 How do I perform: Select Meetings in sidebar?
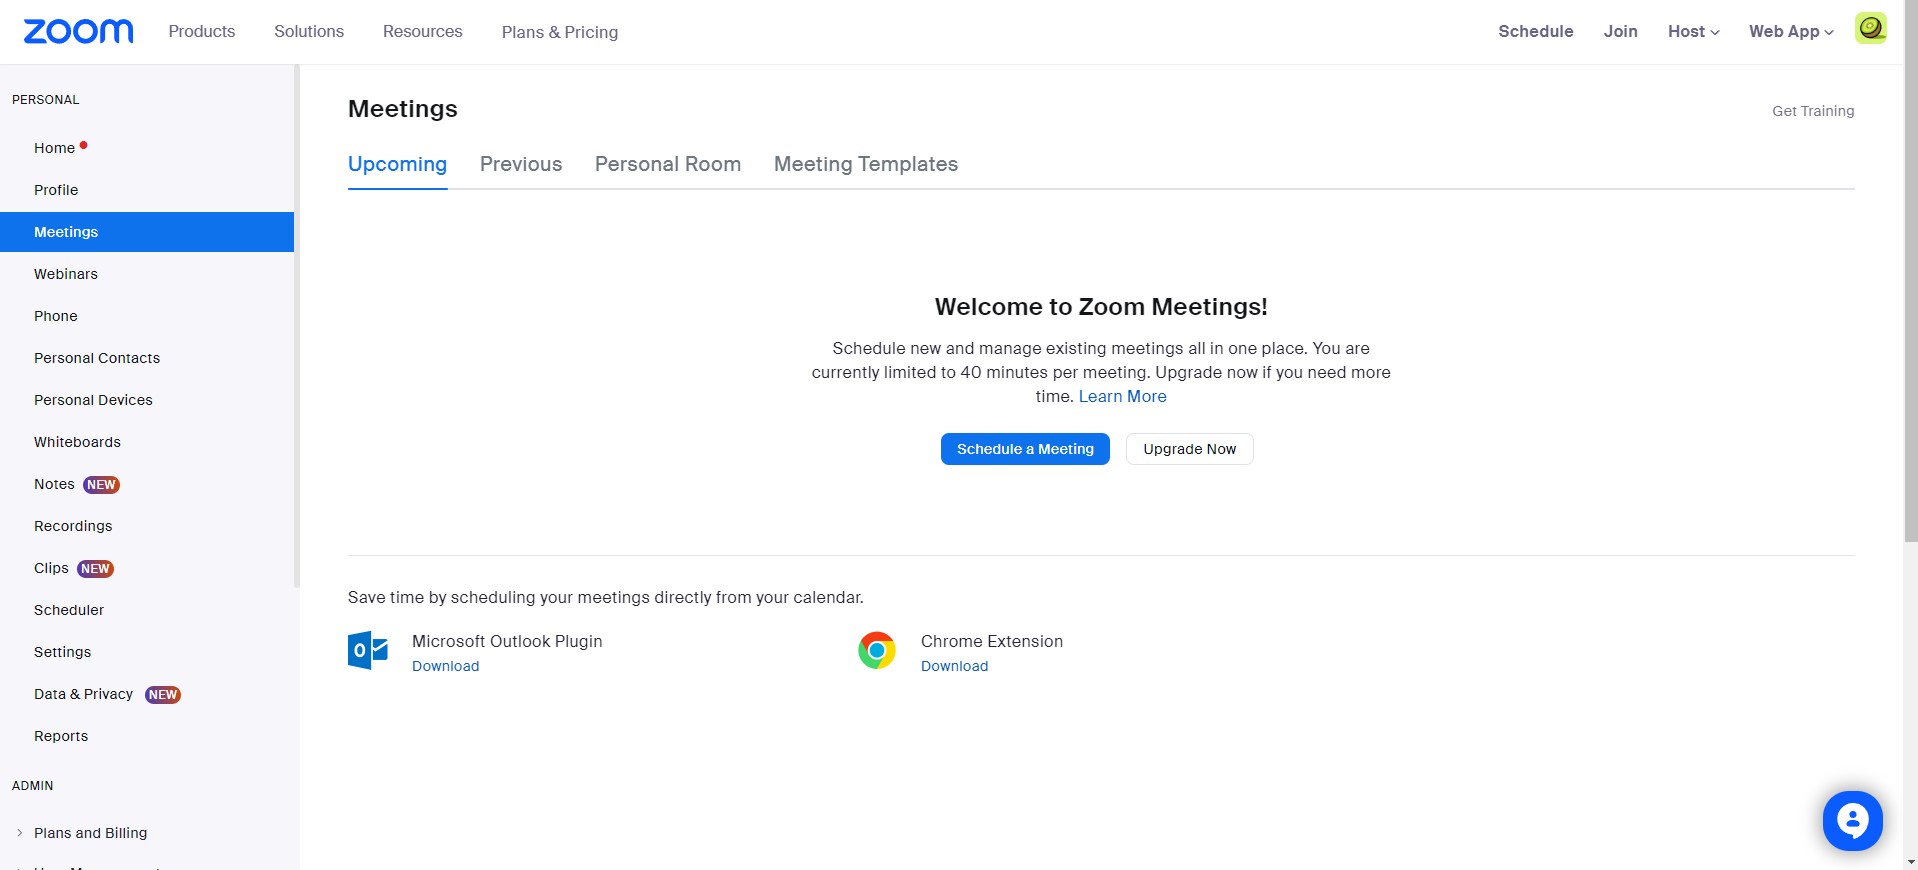[x=147, y=232]
